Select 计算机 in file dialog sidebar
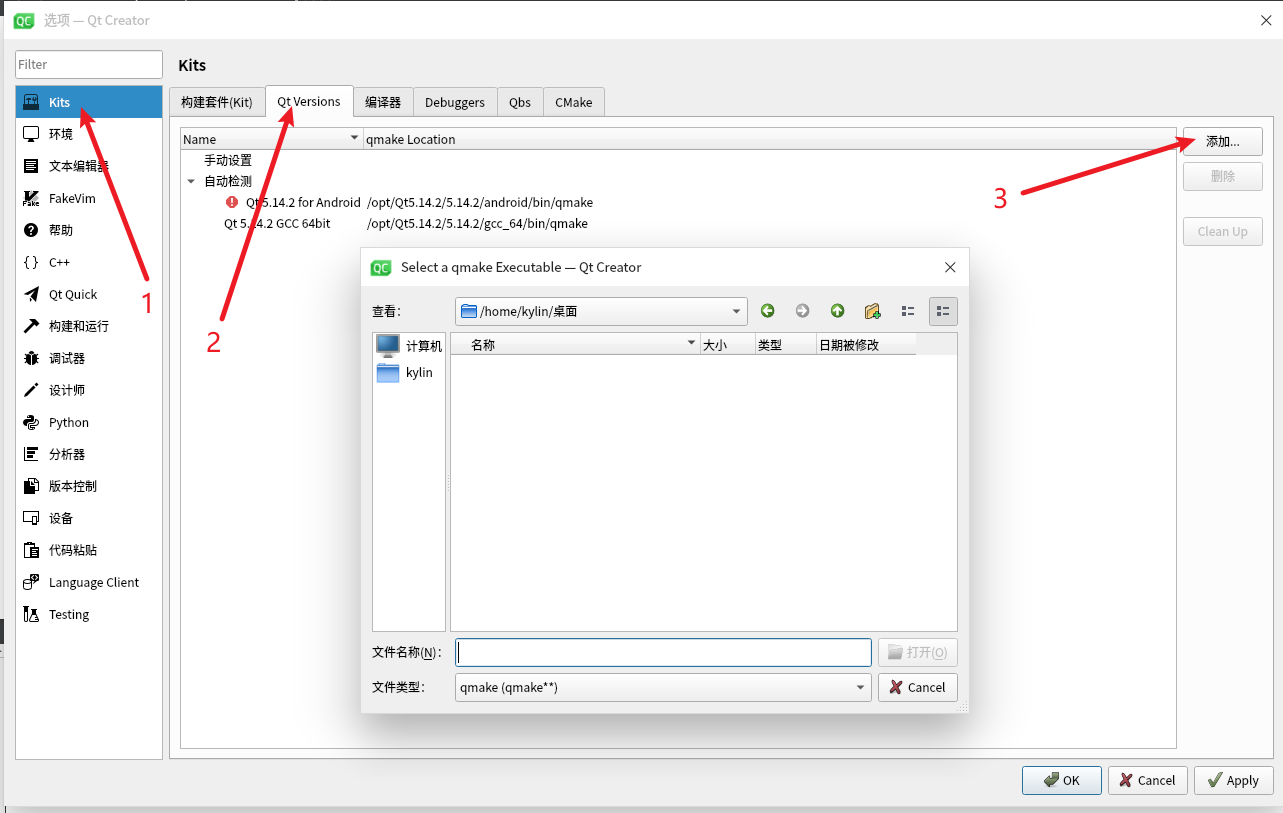 [x=409, y=346]
